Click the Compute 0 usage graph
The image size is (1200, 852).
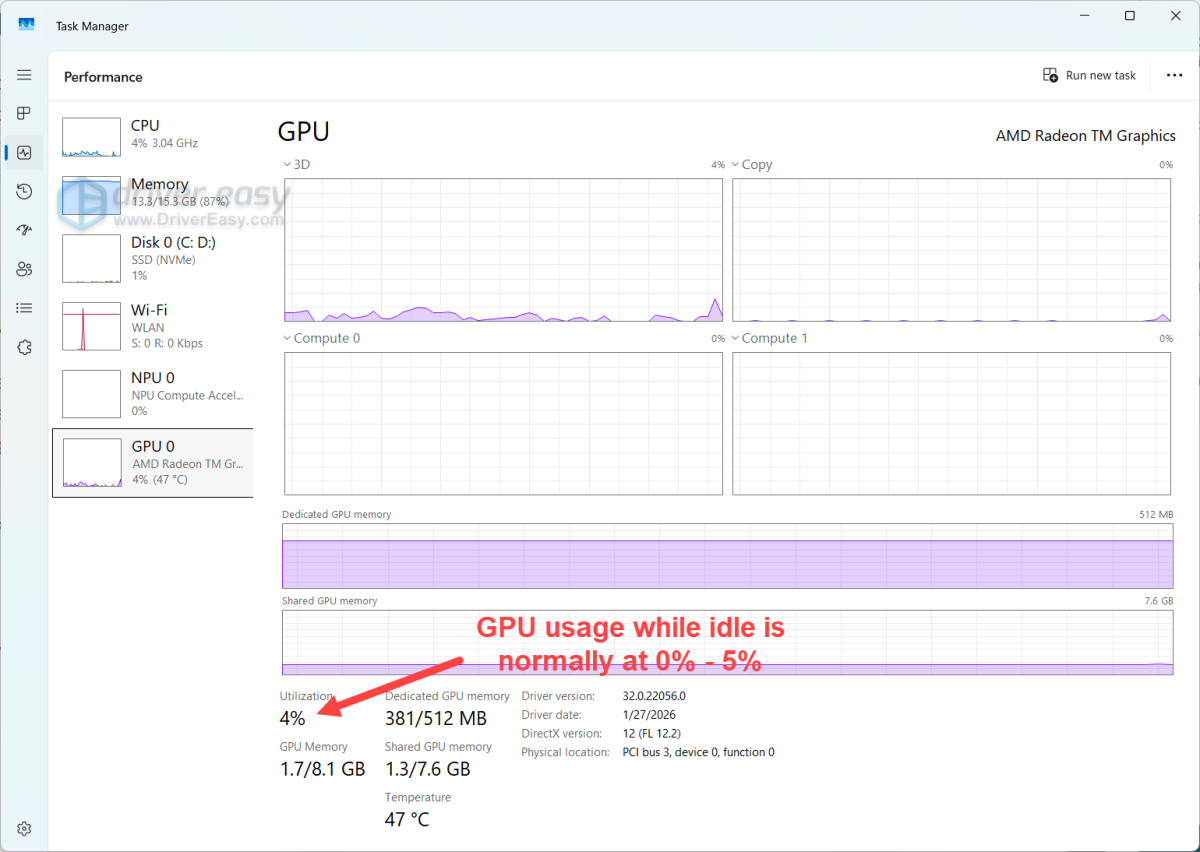coord(503,424)
